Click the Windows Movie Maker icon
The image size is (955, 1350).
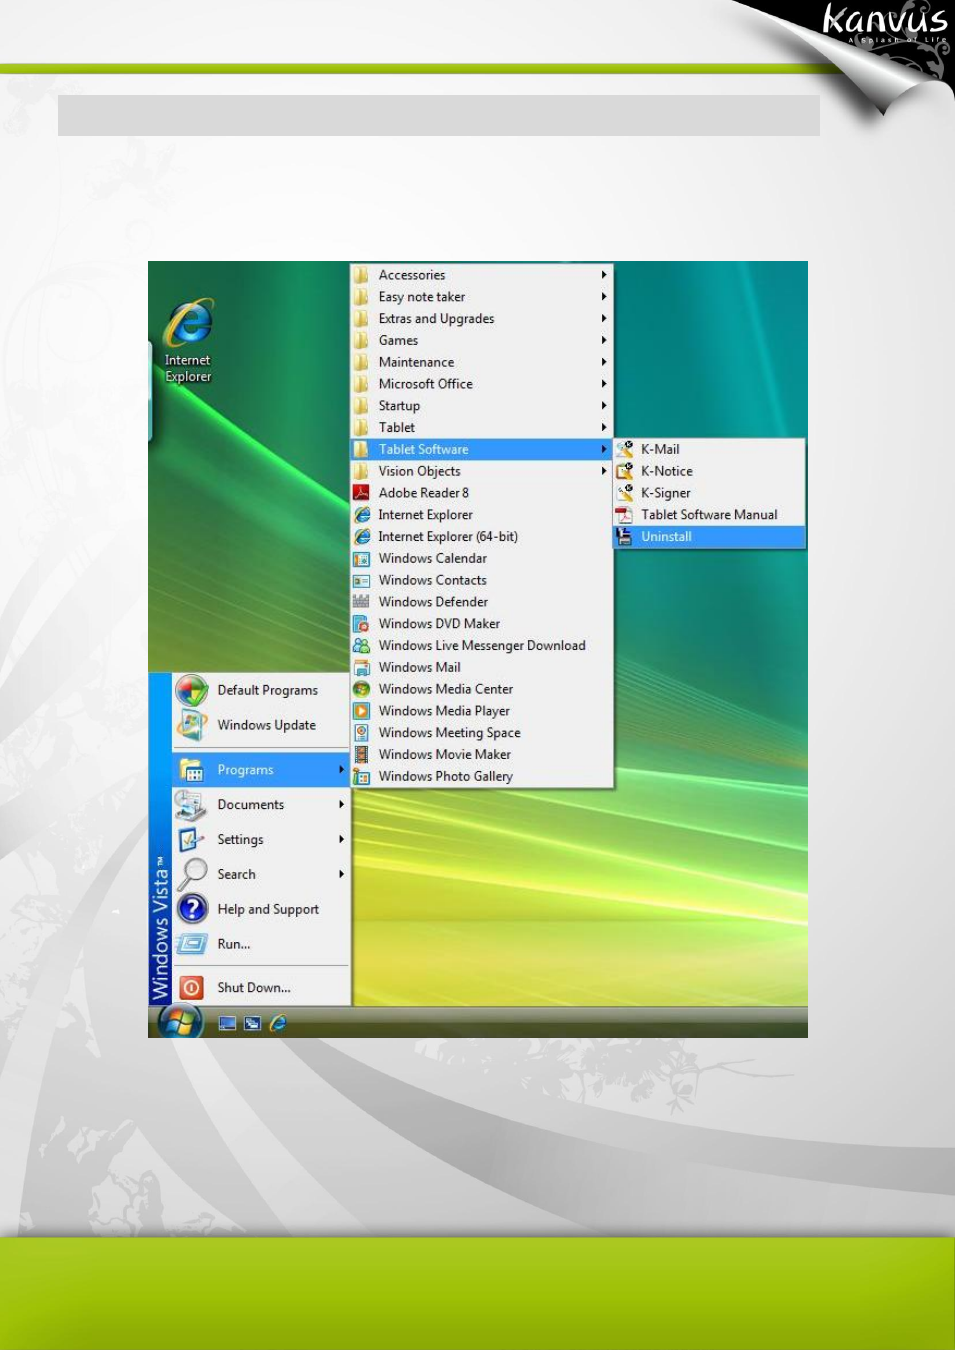361,755
